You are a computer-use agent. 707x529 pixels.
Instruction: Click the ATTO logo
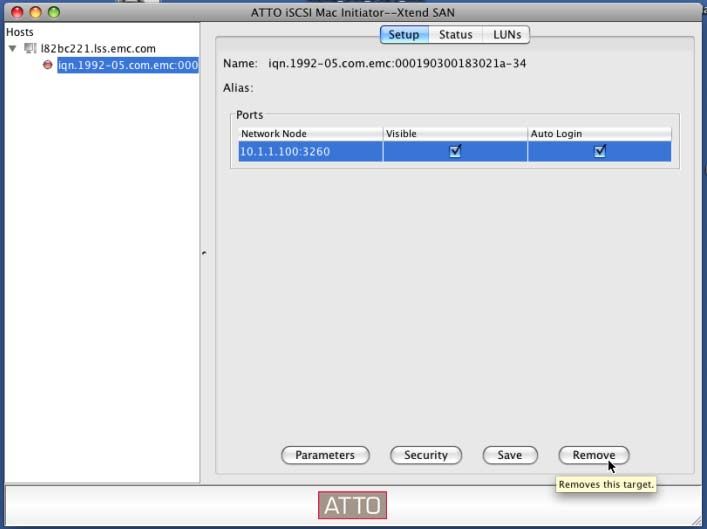[352, 505]
